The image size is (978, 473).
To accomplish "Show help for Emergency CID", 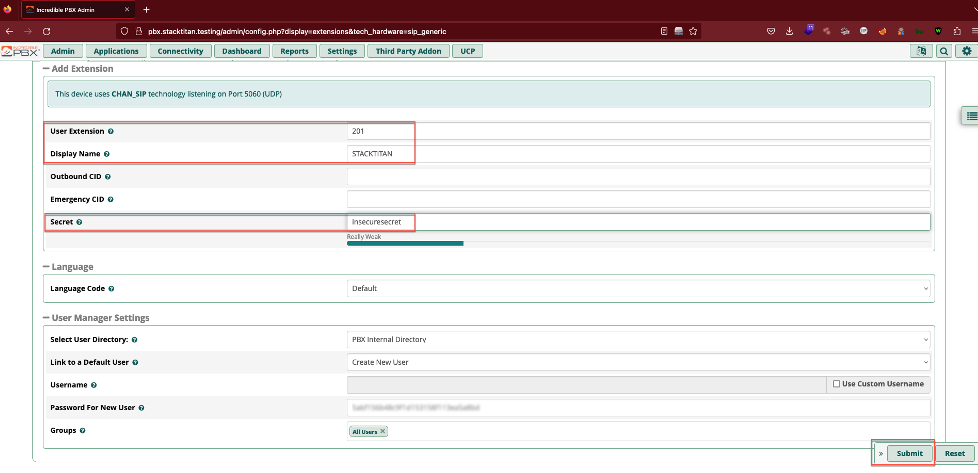I will [111, 200].
